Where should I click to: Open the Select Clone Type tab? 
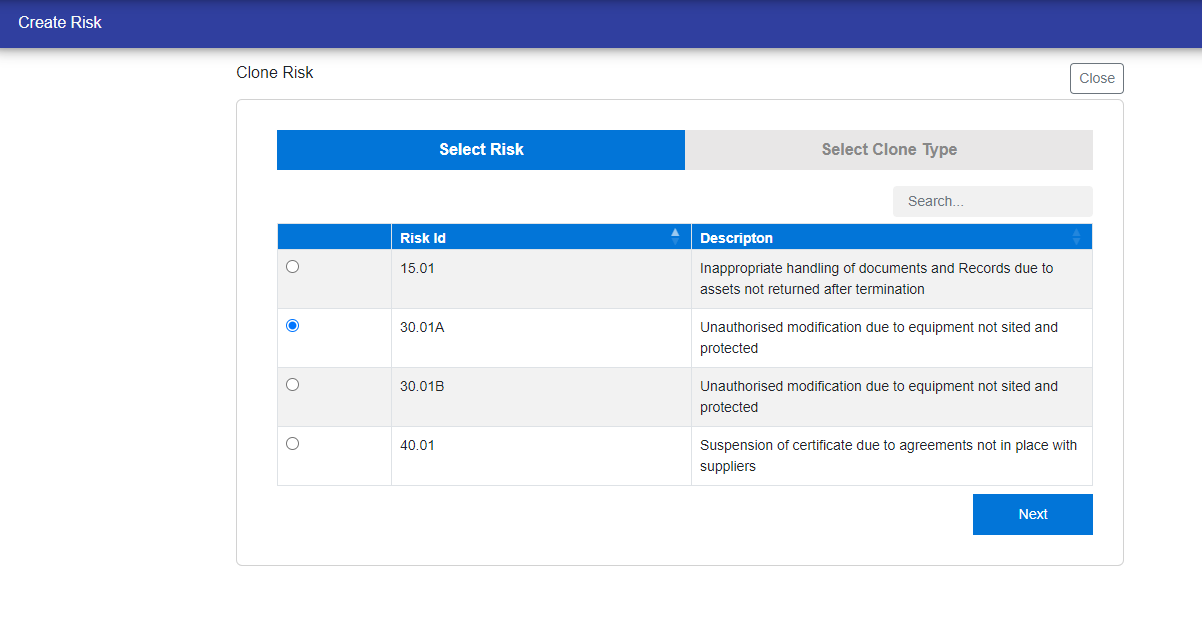click(x=889, y=150)
